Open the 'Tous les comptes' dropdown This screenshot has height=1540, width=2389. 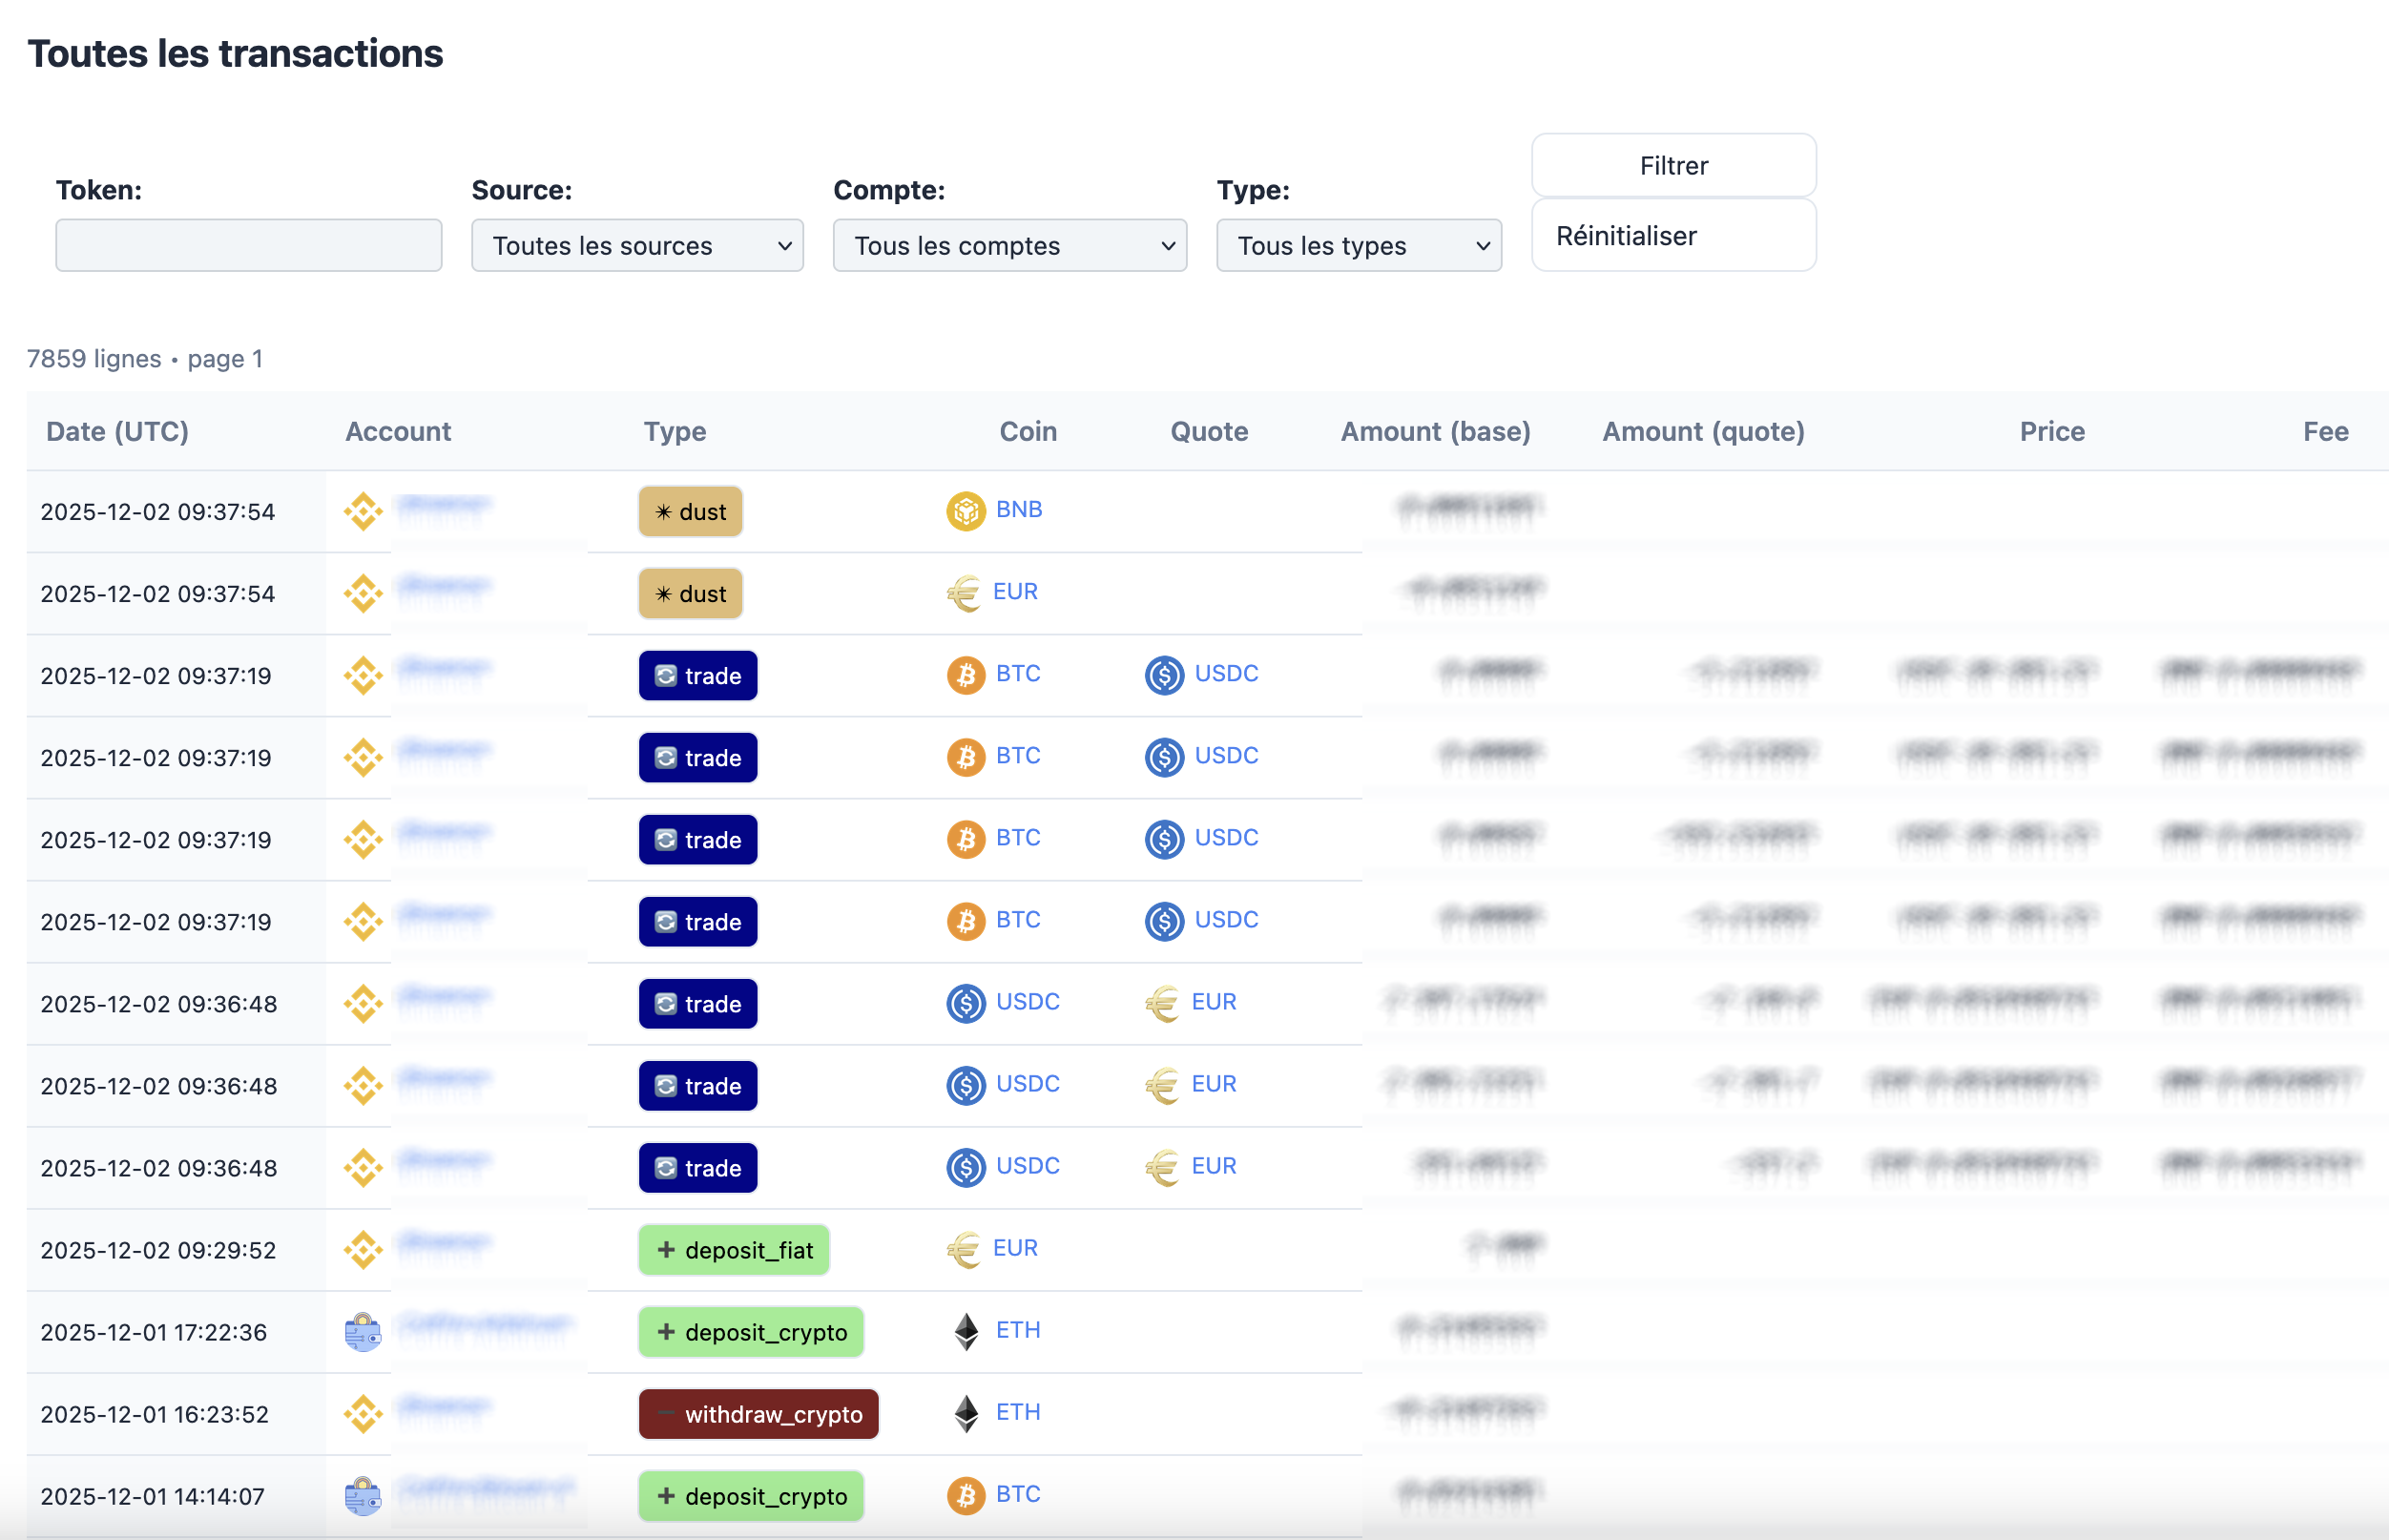point(1009,245)
